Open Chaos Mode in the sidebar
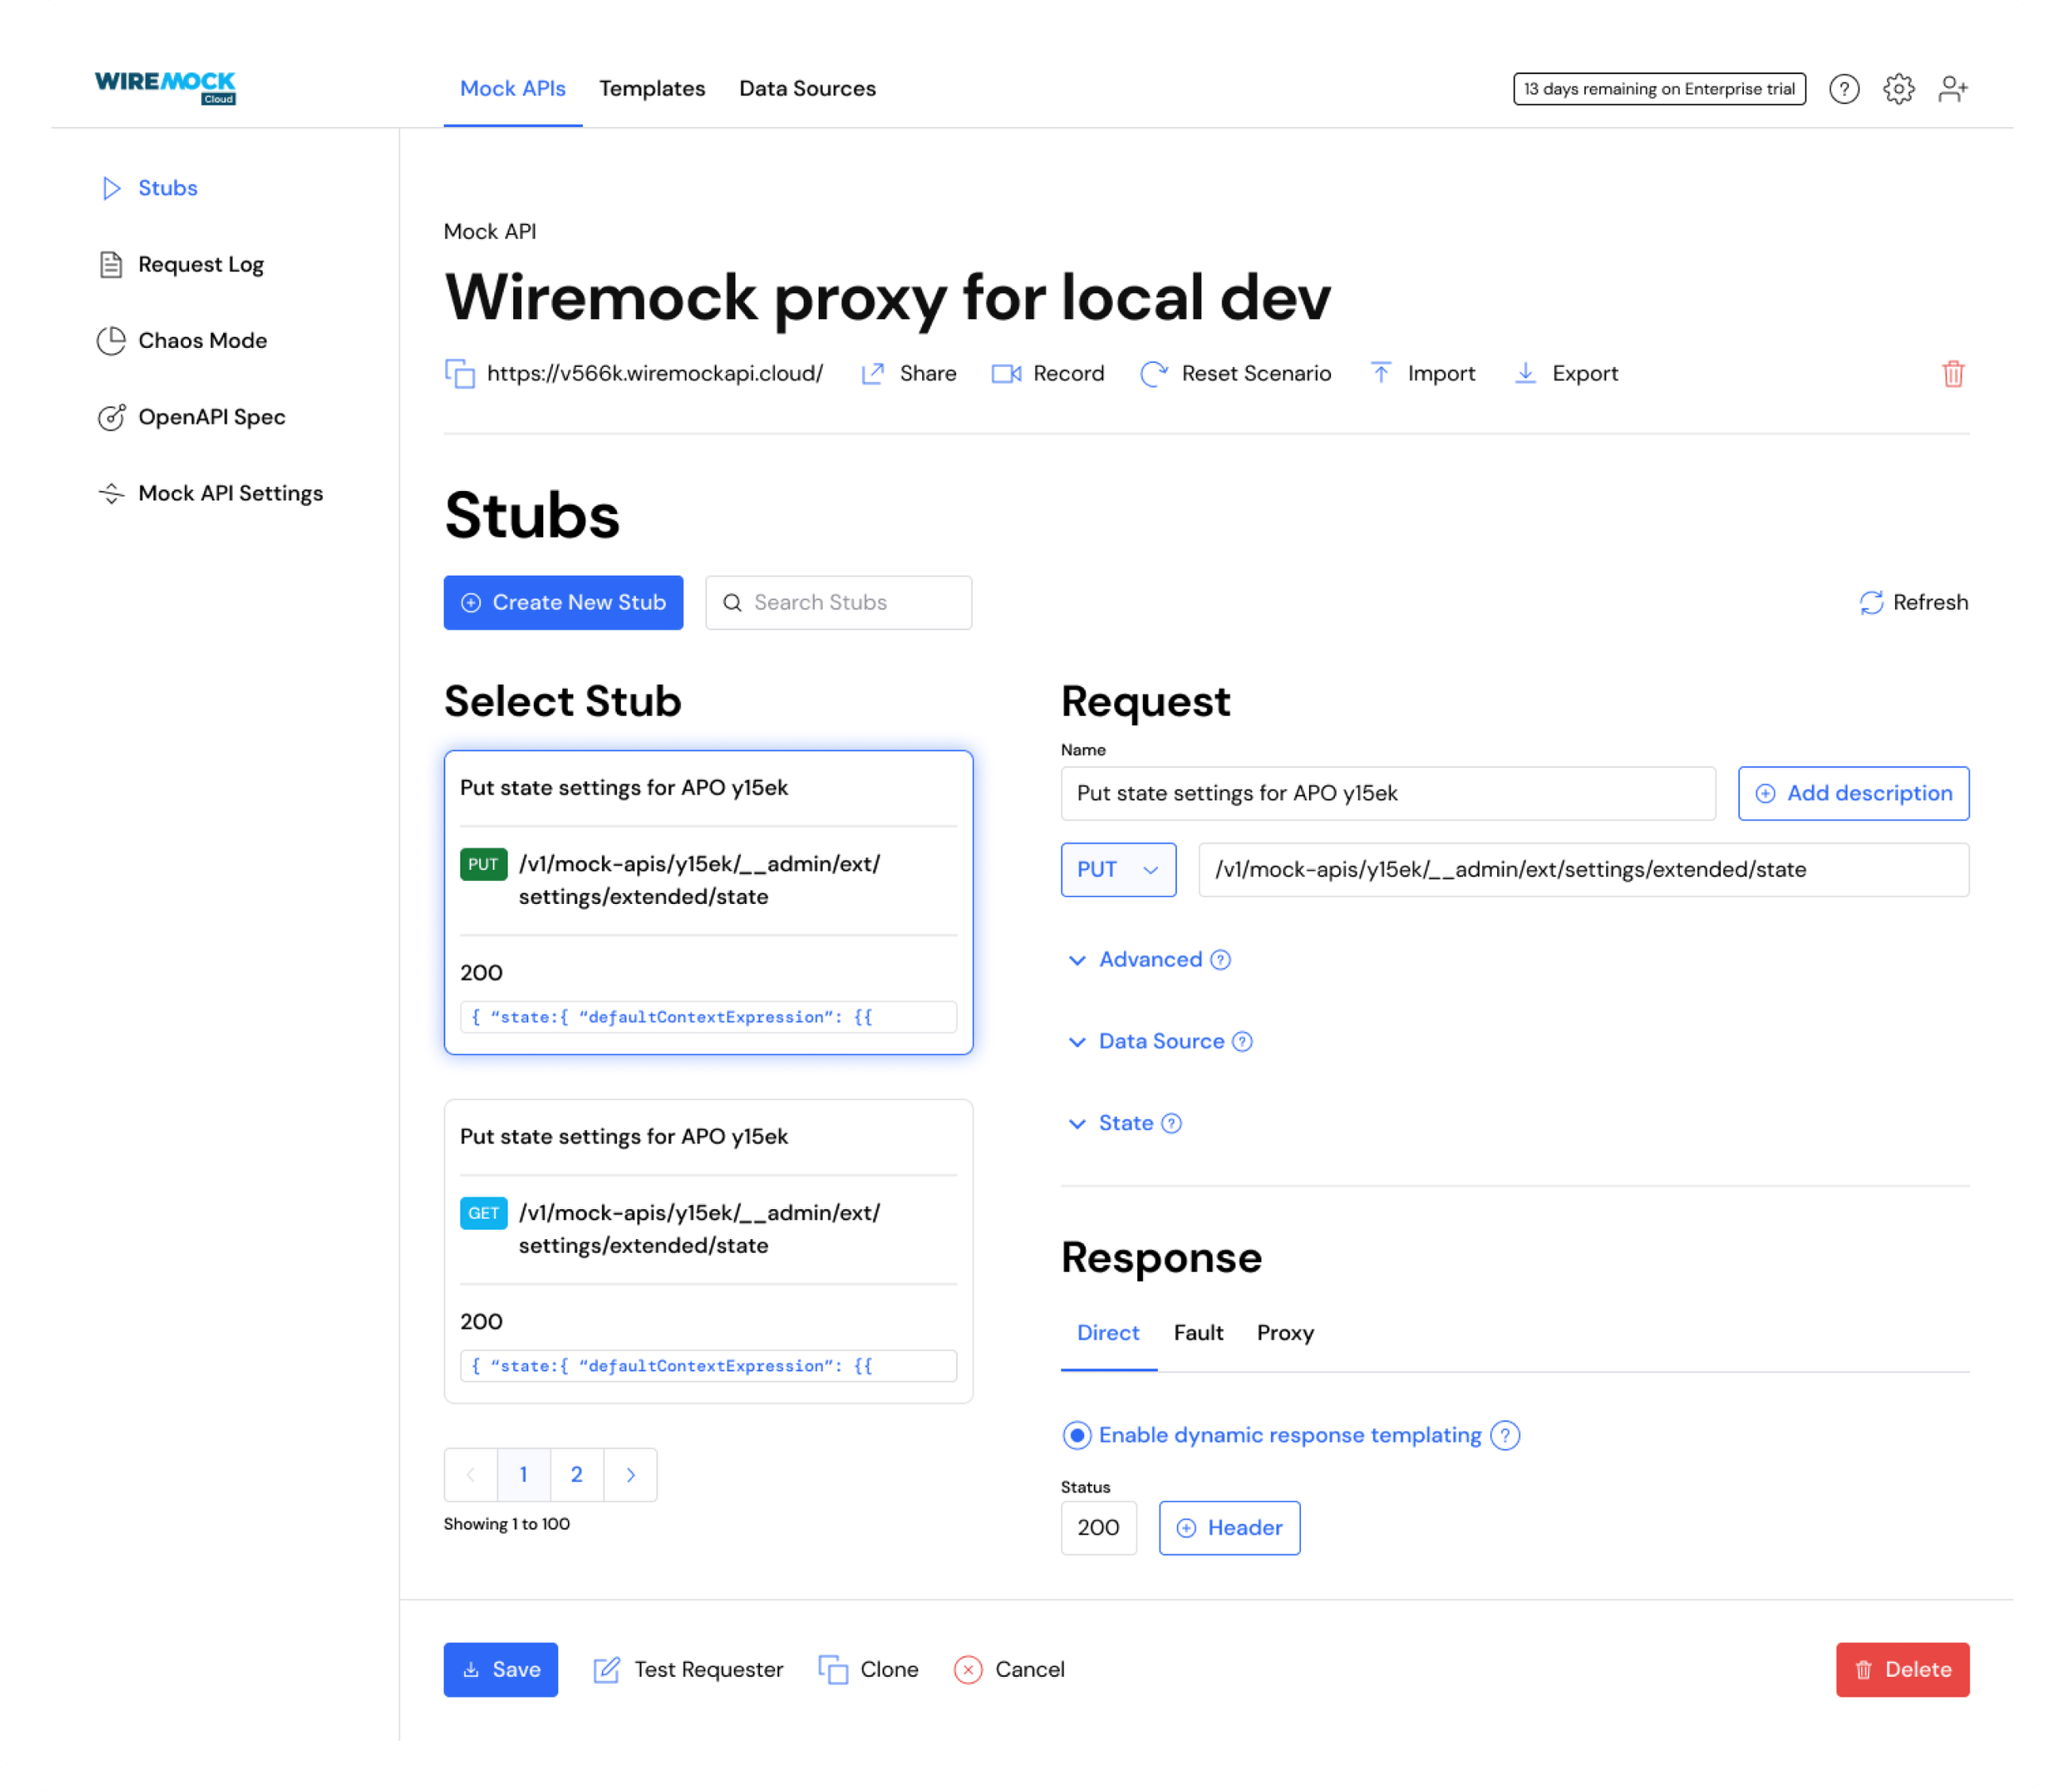The image size is (2065, 1792). click(x=202, y=340)
